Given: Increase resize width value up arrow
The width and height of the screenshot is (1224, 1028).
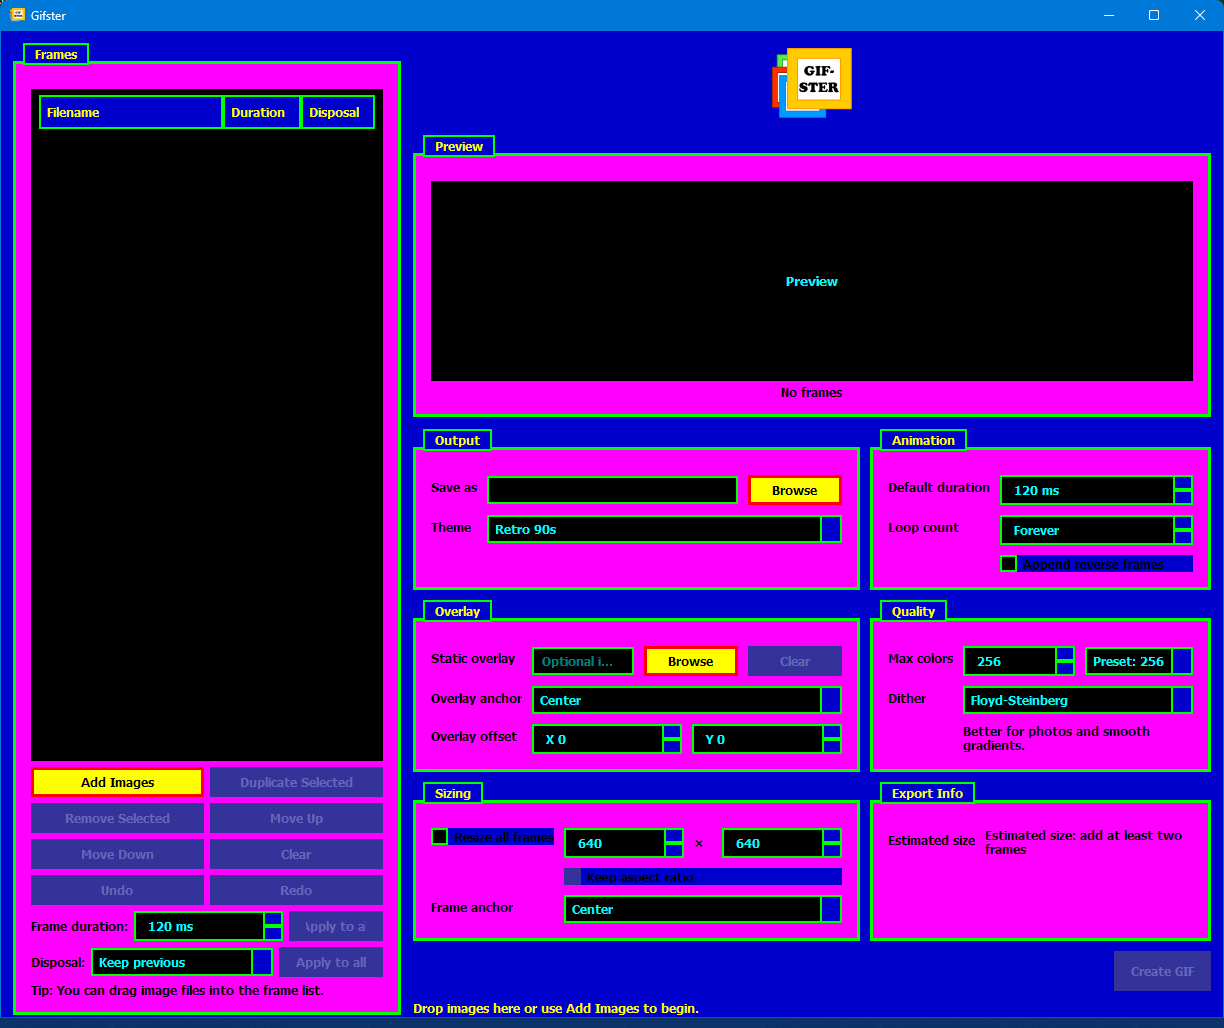Looking at the screenshot, I should tap(674, 836).
